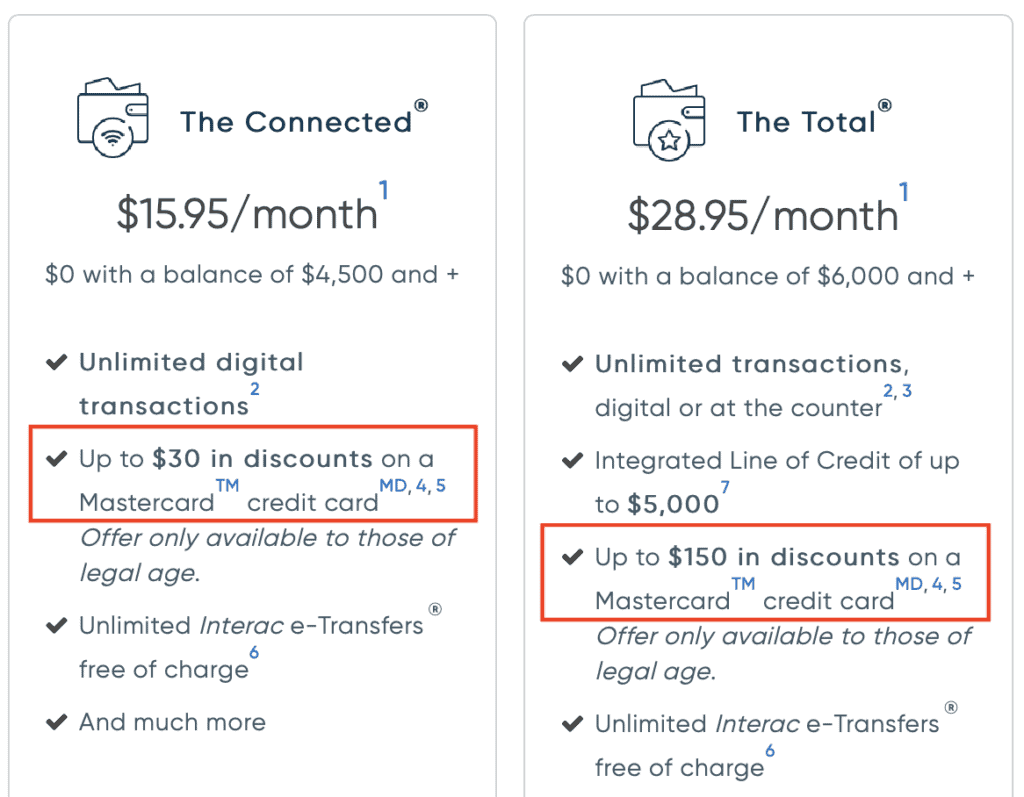
Task: Select The Connected plan title
Action: coord(296,122)
